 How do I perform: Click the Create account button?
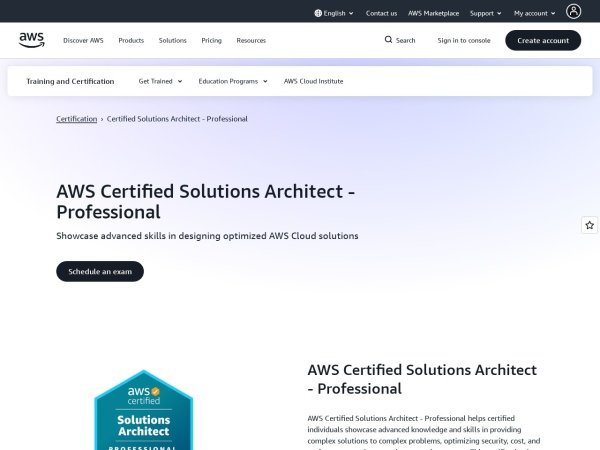click(543, 41)
